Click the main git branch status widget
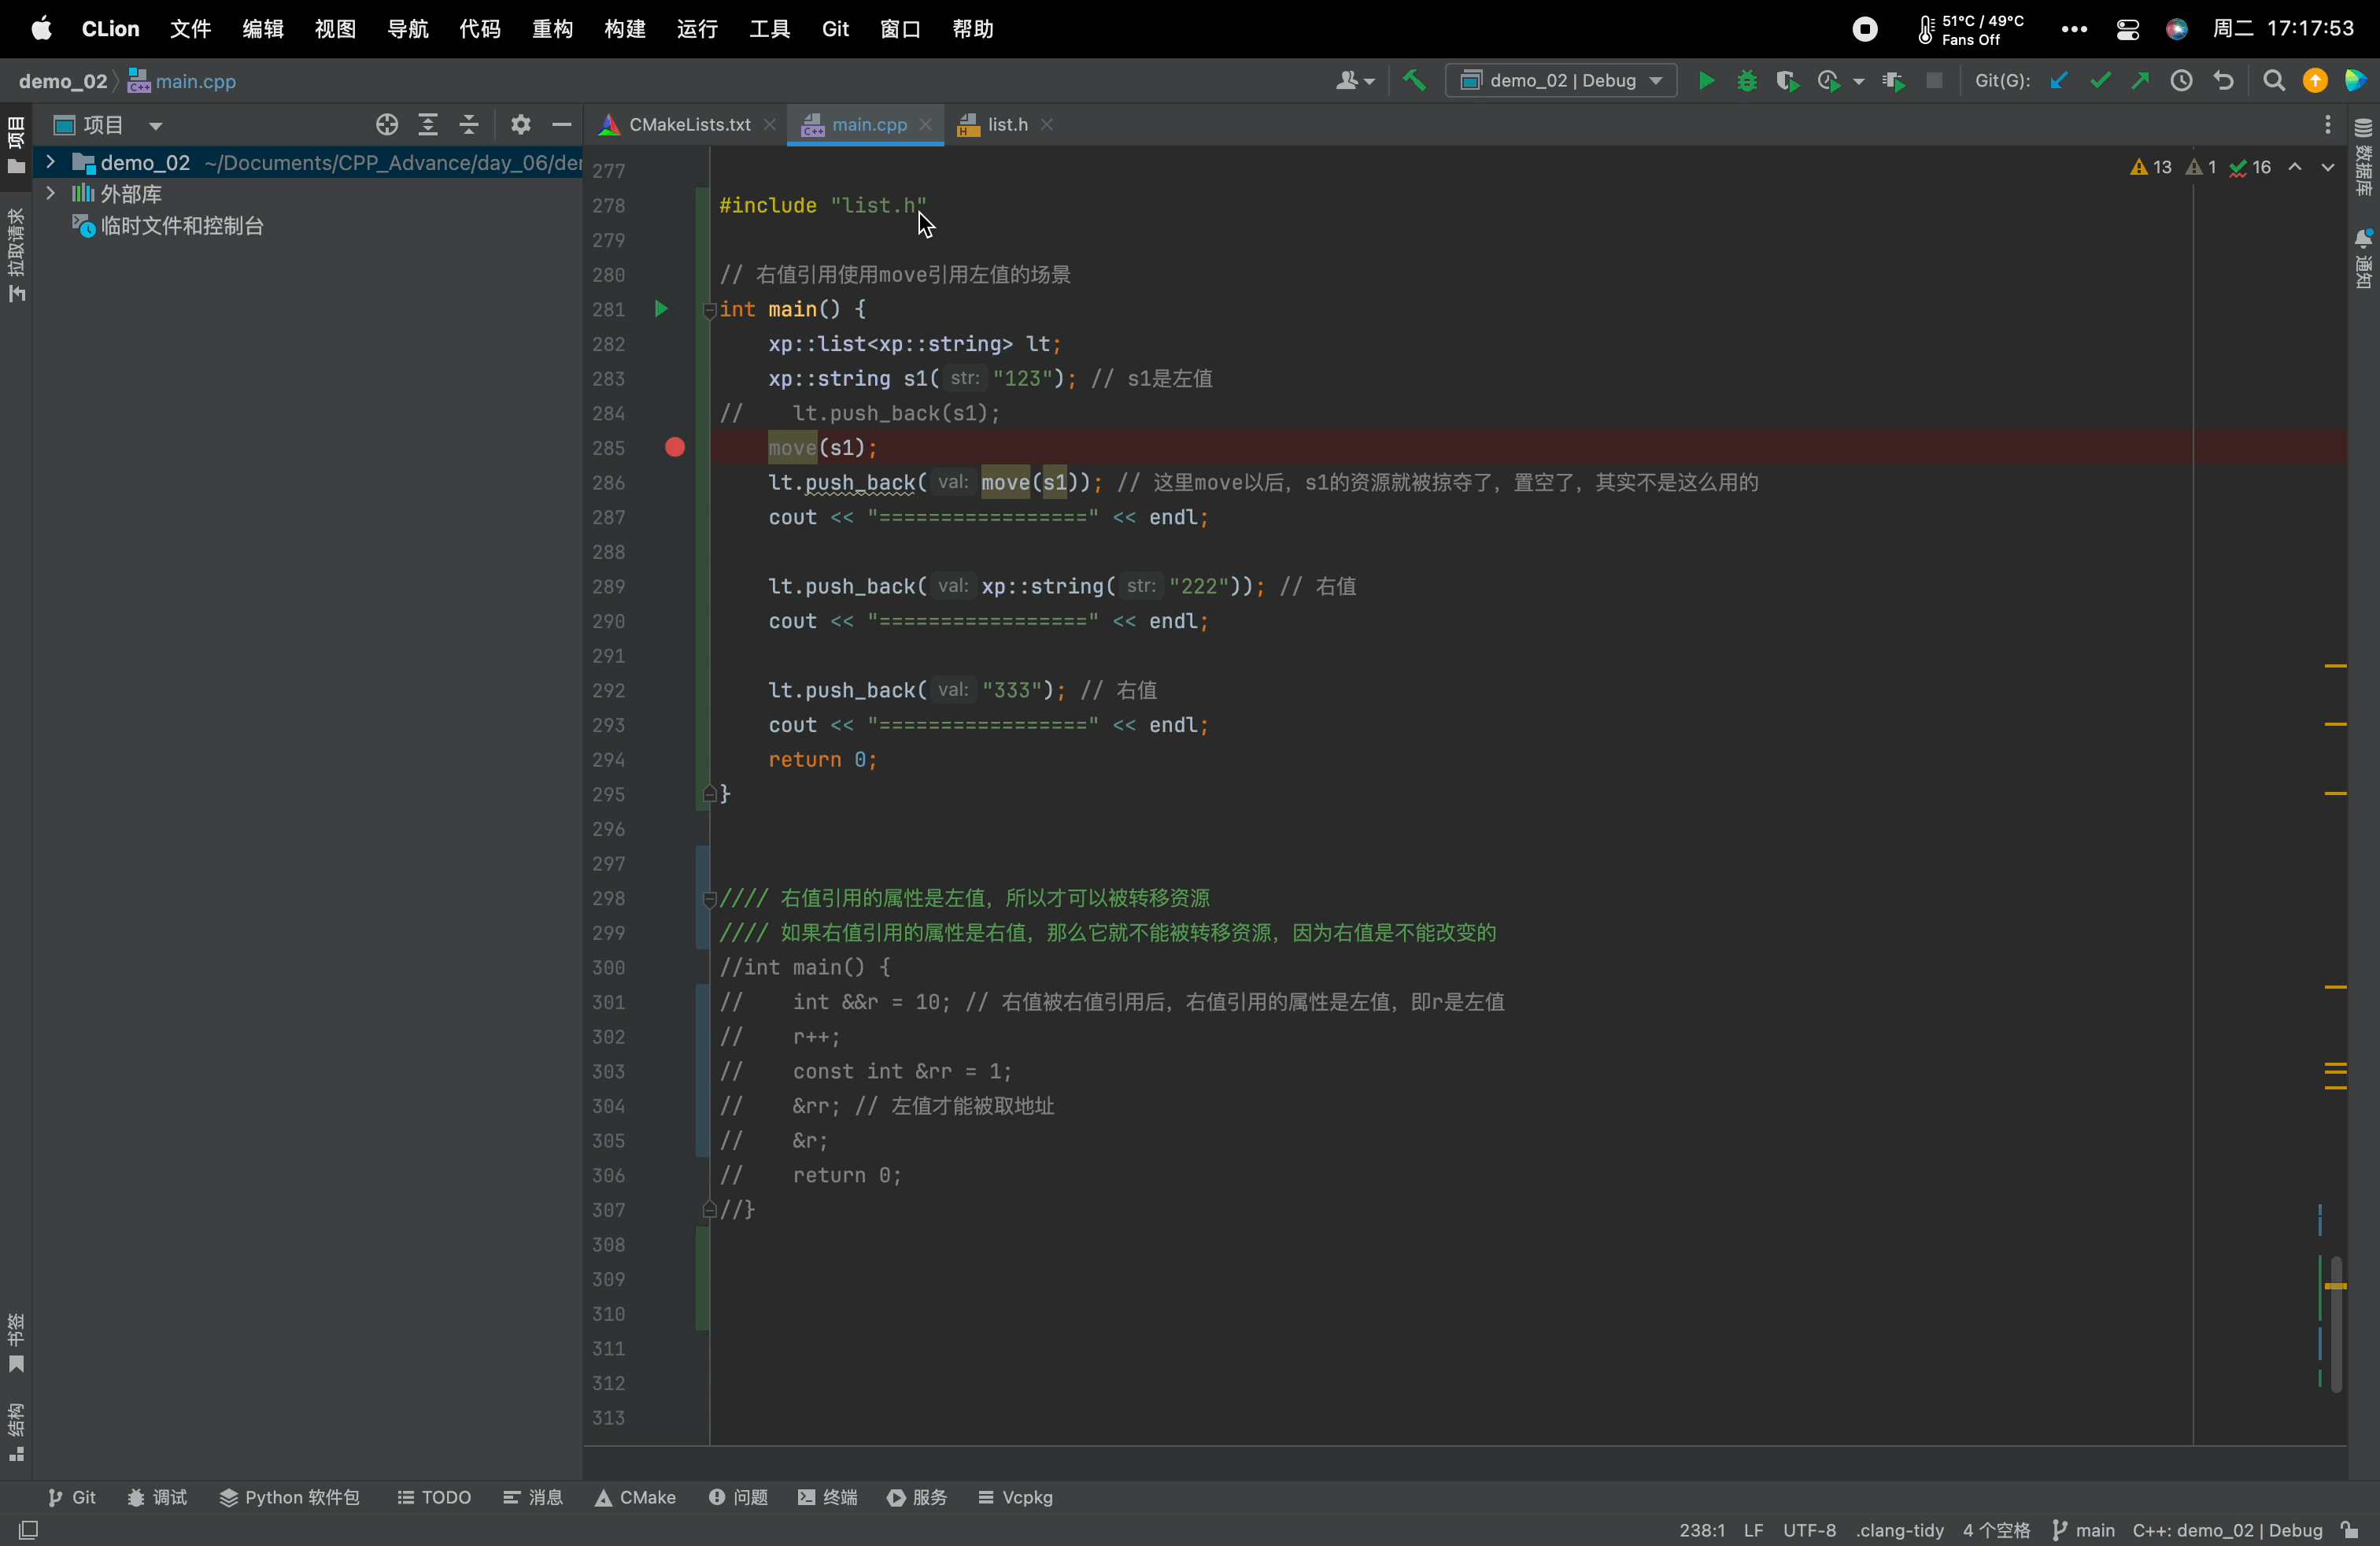The image size is (2380, 1546). click(2084, 1530)
